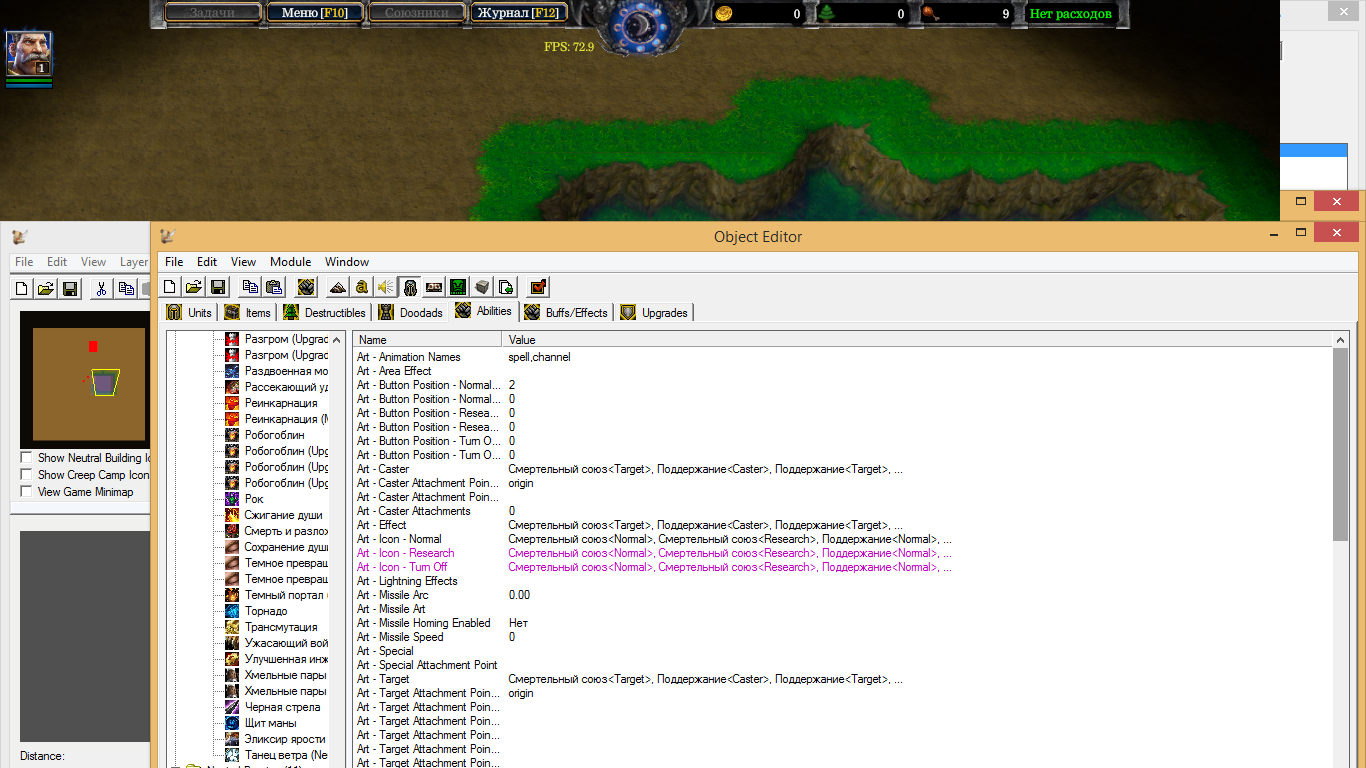Click the fist icon in Object Editor toolbar

[306, 287]
